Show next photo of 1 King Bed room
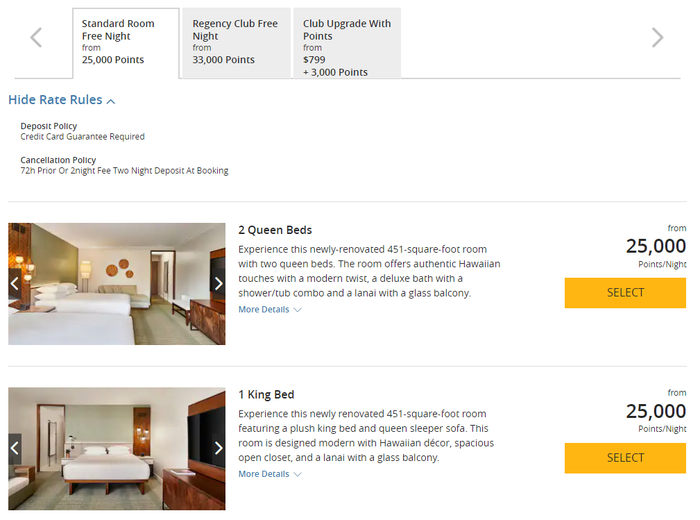Screen dimensions: 700x520 click(x=218, y=448)
